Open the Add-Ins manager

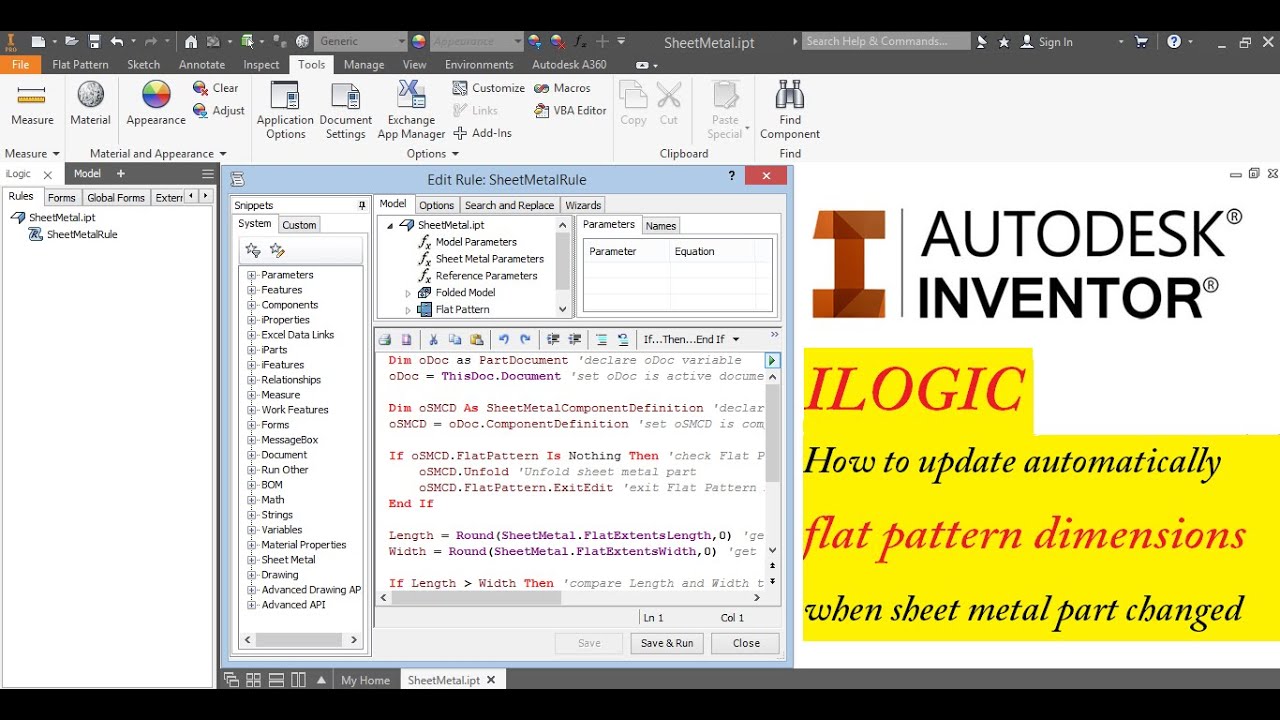click(x=483, y=133)
